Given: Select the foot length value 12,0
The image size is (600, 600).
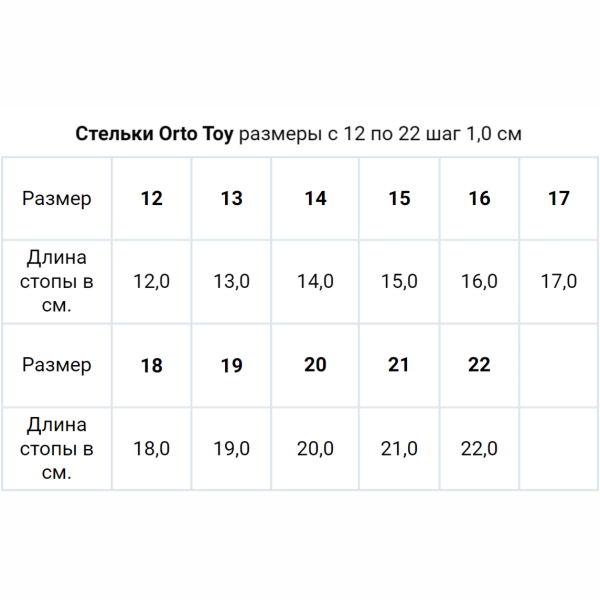Looking at the screenshot, I should click(x=152, y=281).
